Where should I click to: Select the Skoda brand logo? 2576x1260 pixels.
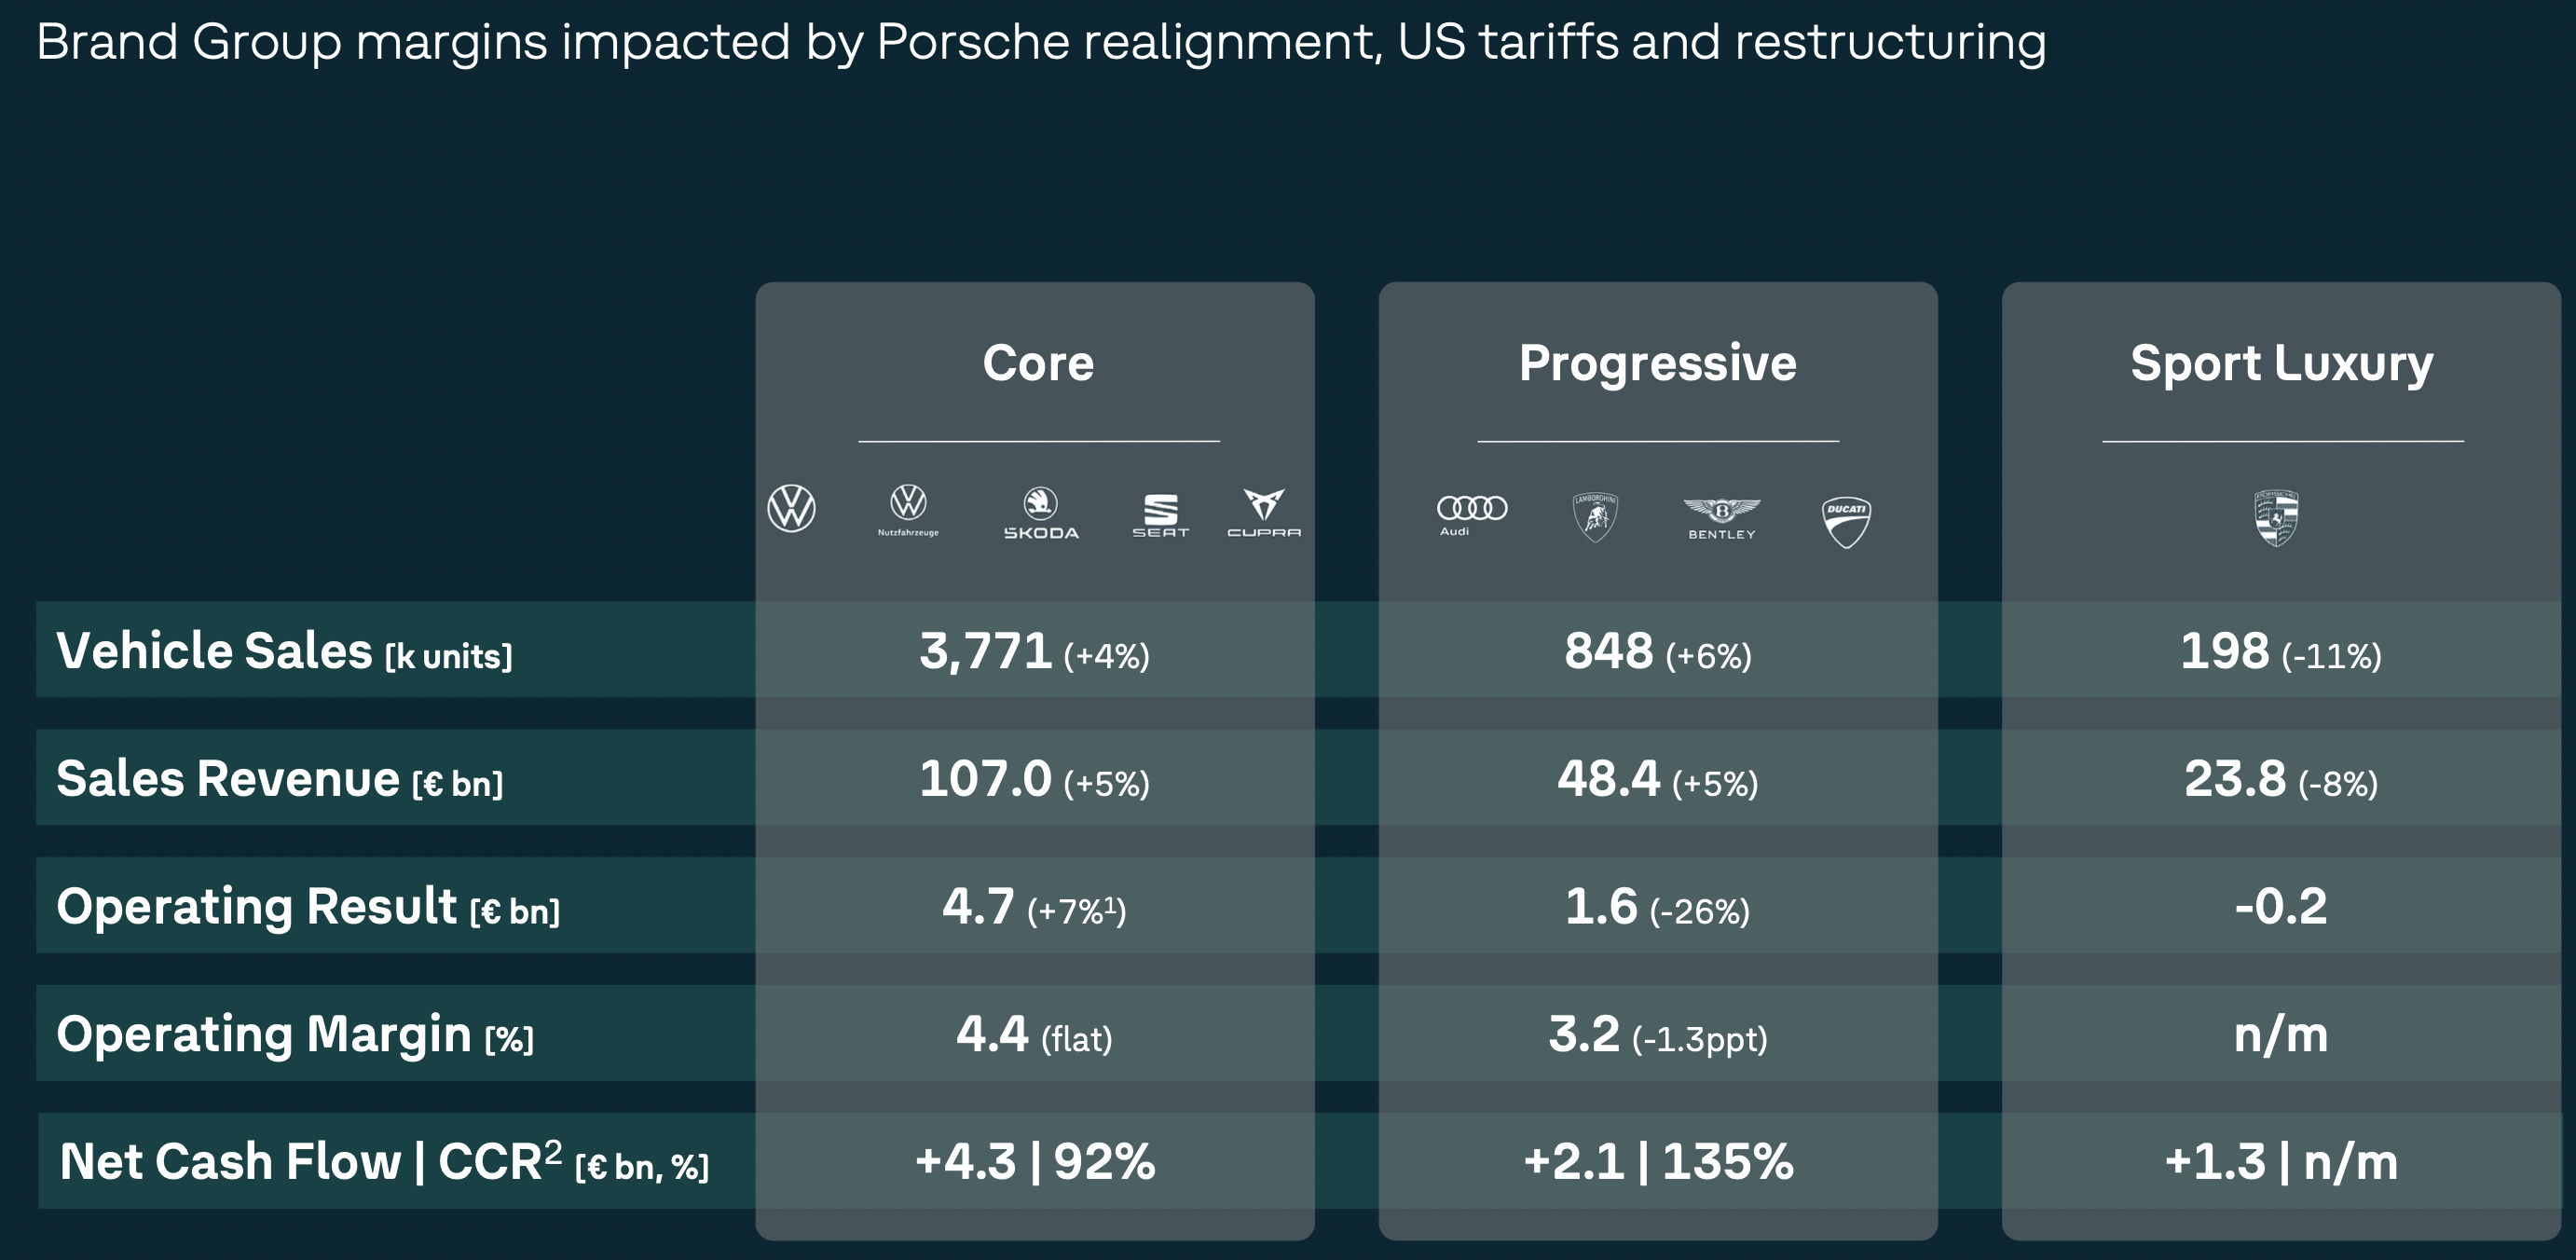point(1041,513)
